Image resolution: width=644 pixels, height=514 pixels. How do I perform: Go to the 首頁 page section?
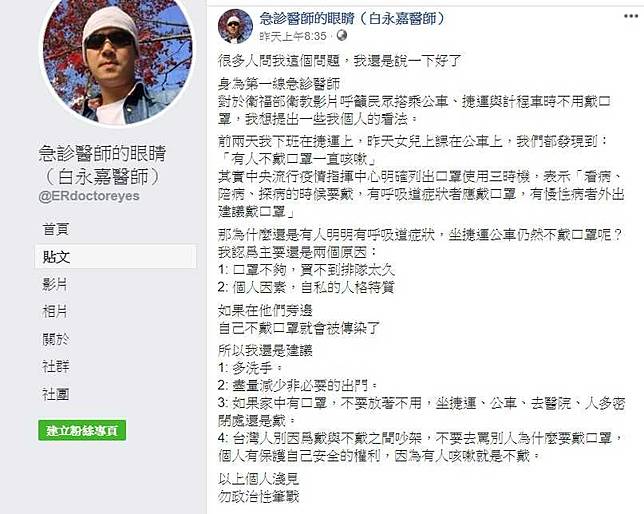point(56,229)
